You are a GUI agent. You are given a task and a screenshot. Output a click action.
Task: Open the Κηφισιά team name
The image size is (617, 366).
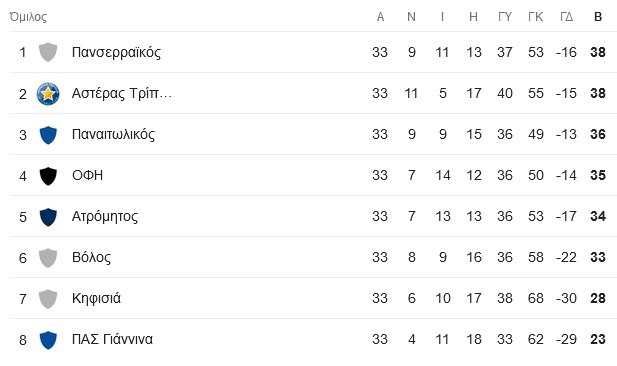point(96,298)
